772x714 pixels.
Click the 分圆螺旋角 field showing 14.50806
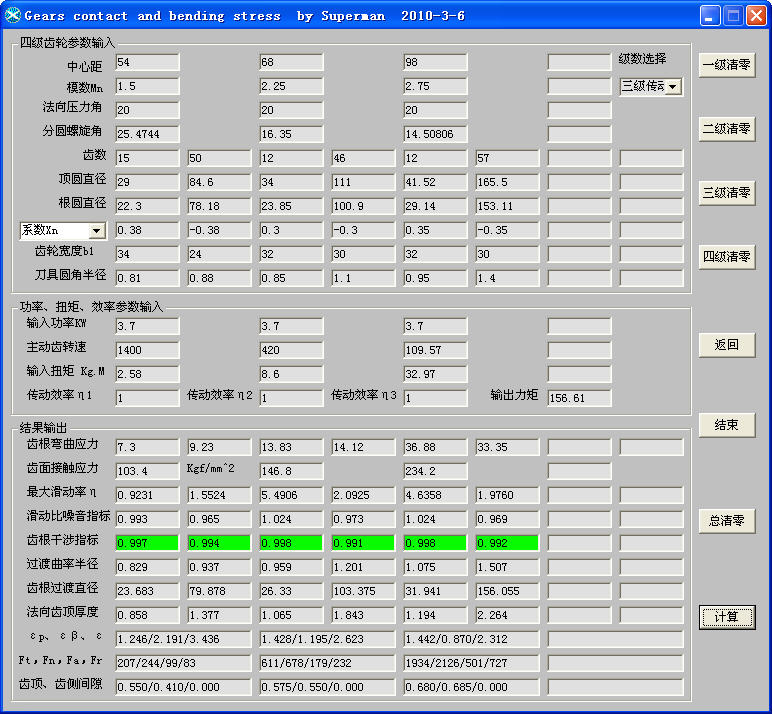(x=435, y=134)
